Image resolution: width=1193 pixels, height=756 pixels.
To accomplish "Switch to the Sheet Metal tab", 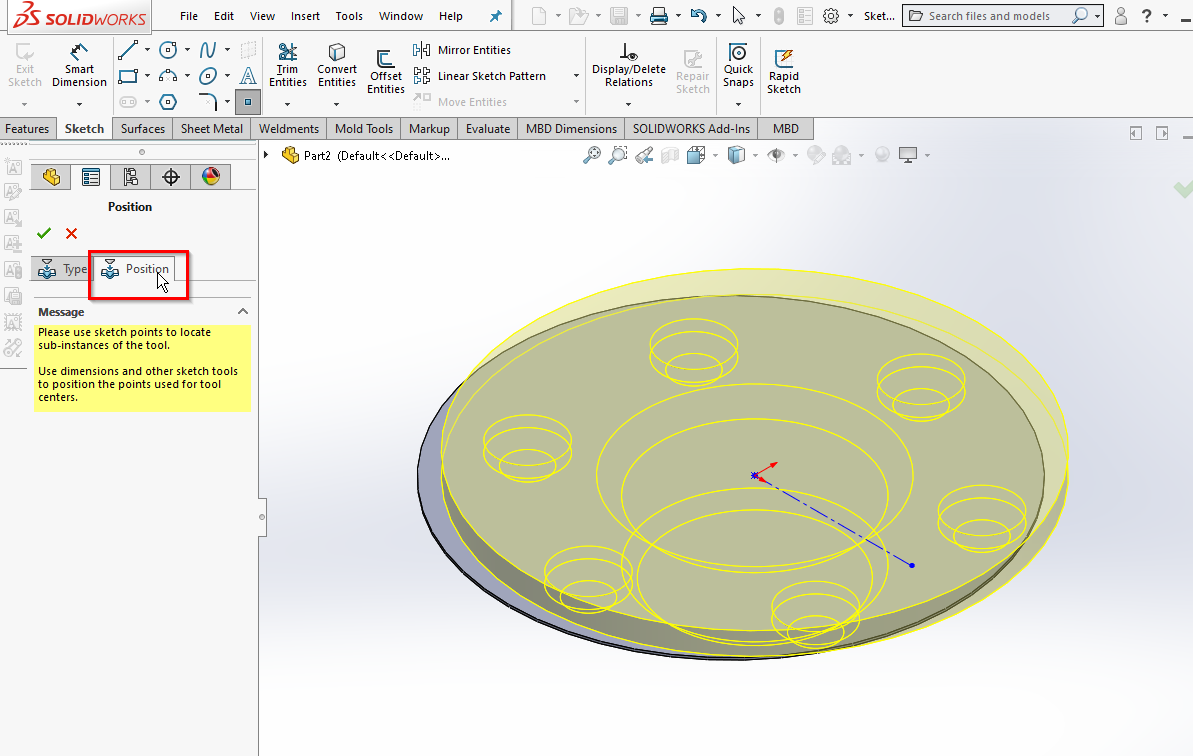I will tap(211, 129).
